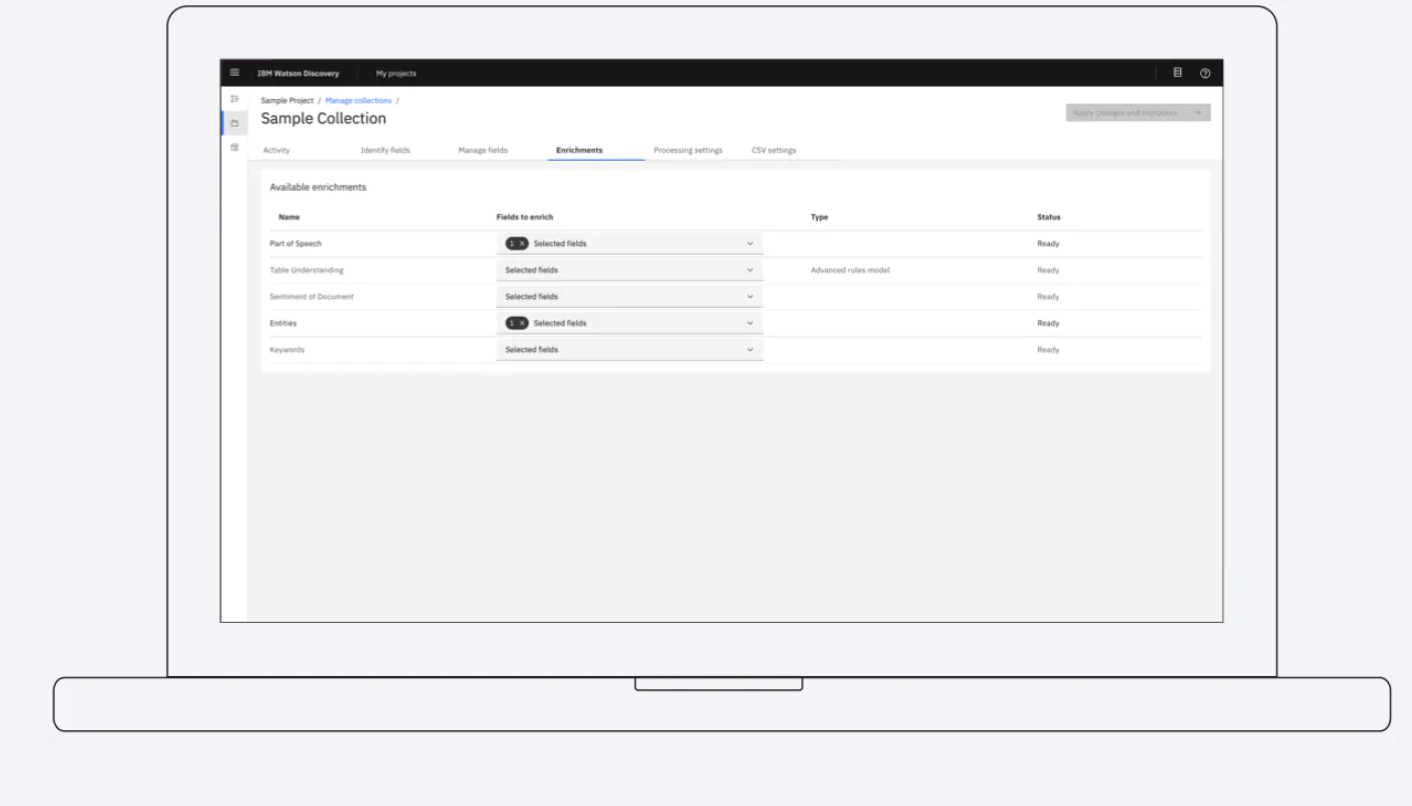Open My projects from the header
The height and width of the screenshot is (806, 1412).
click(x=396, y=73)
